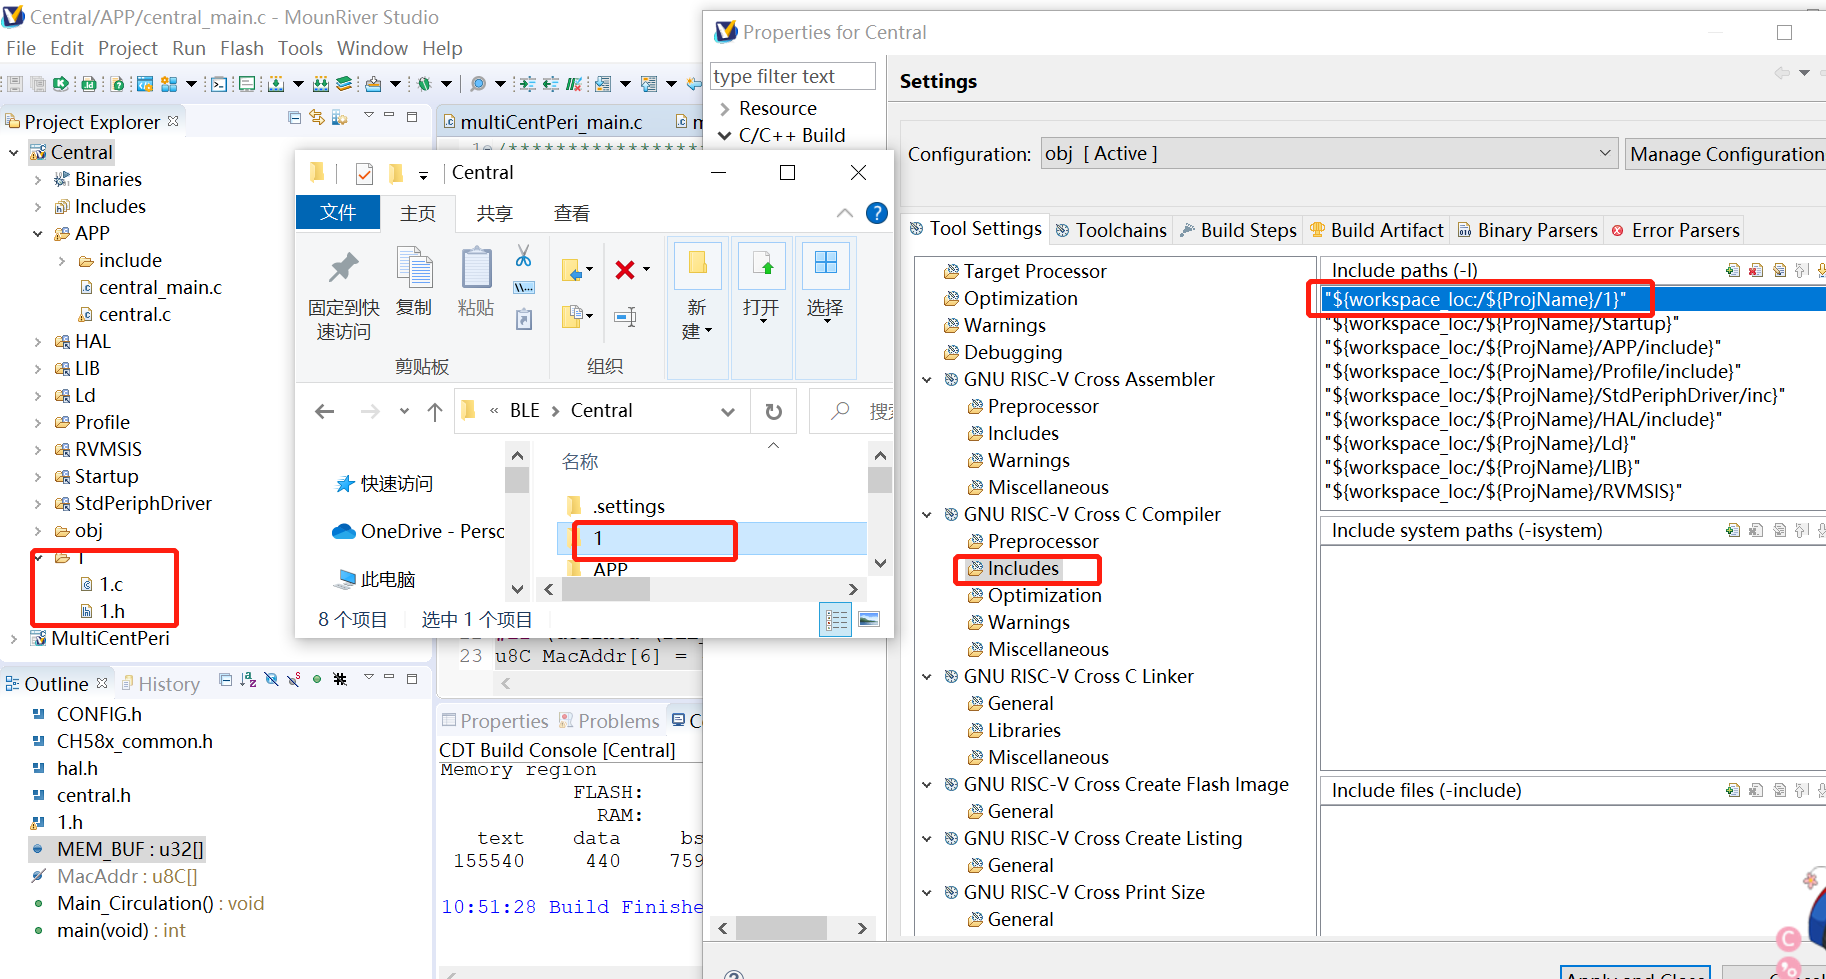Click the stacked layers icon in toolbar
The width and height of the screenshot is (1826, 979).
pos(345,84)
